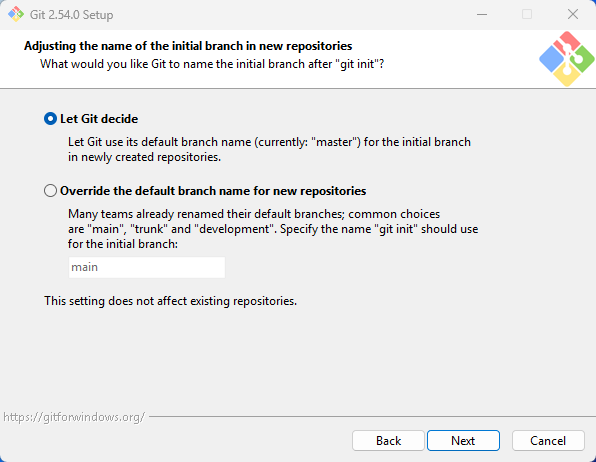Close the Git 2.54.0 Setup window
This screenshot has width=596, height=462.
tap(572, 14)
